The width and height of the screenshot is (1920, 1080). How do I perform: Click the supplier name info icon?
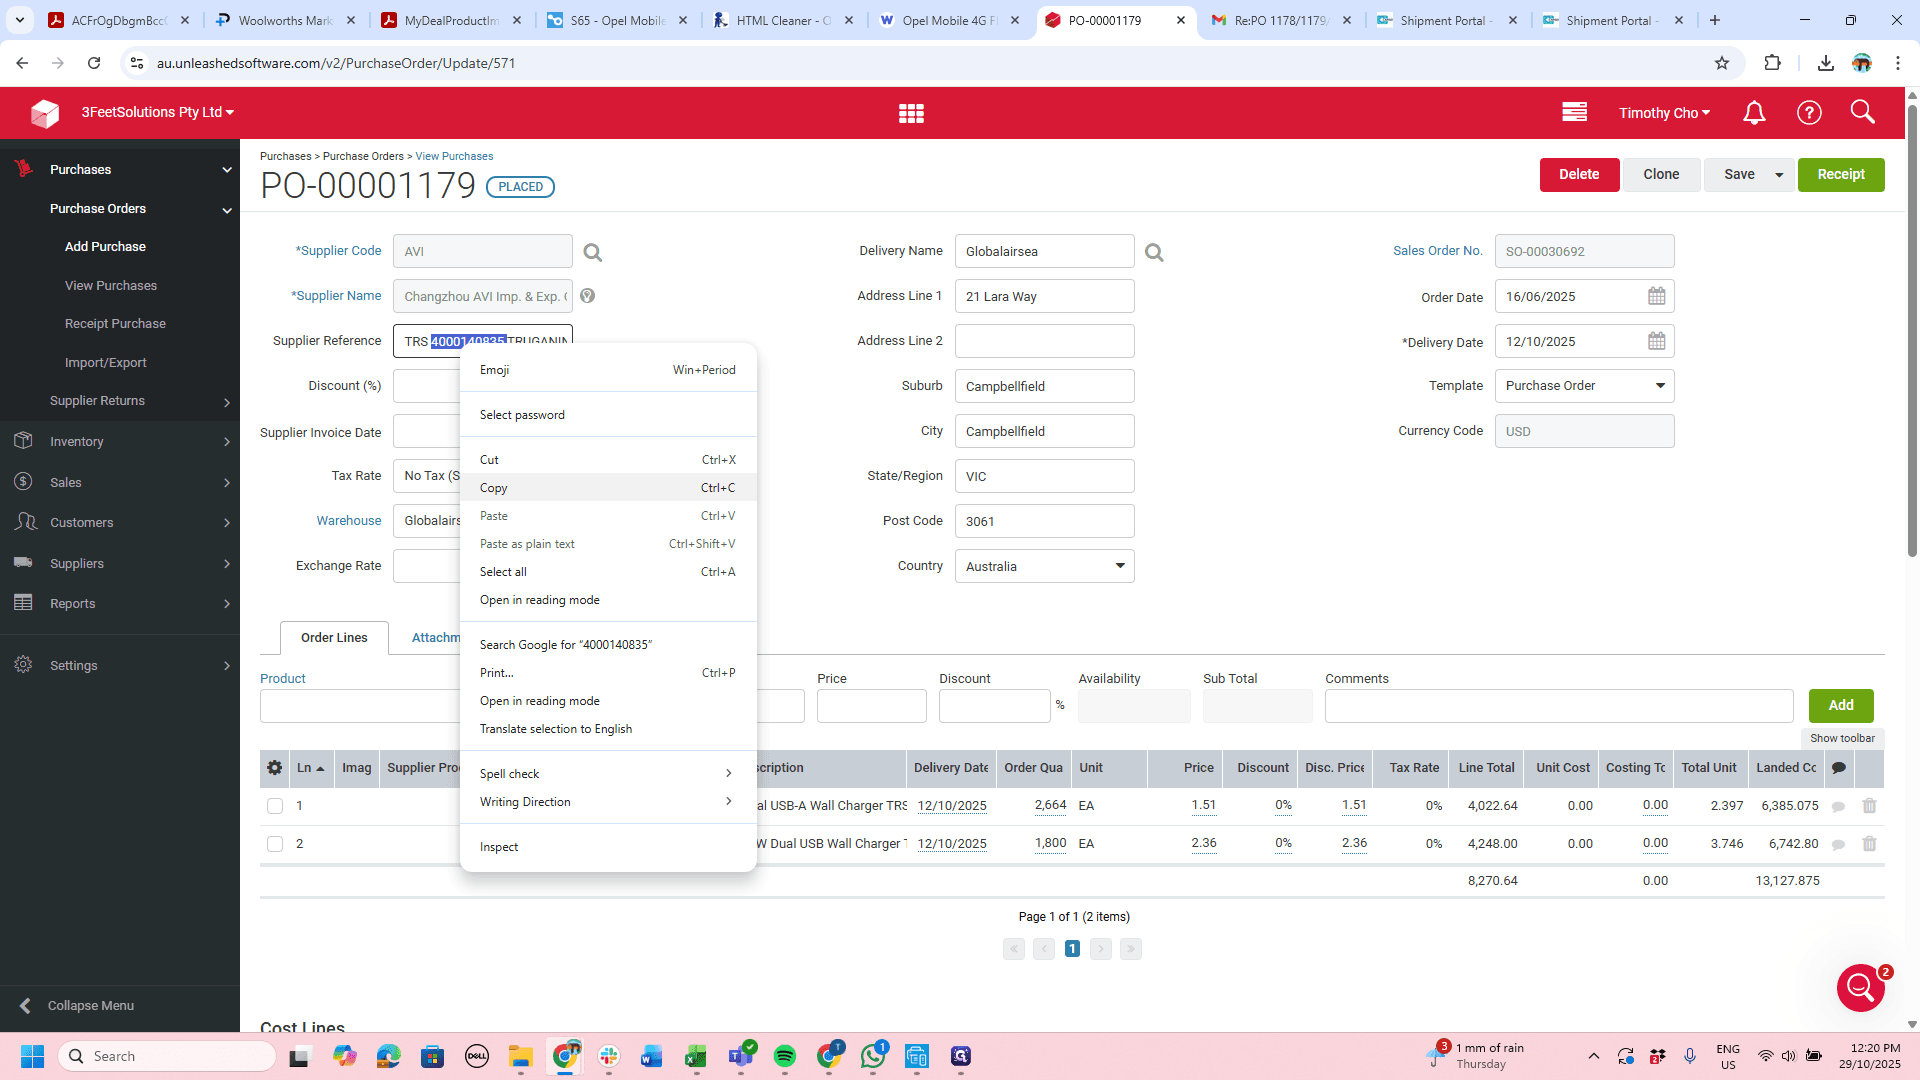point(588,296)
